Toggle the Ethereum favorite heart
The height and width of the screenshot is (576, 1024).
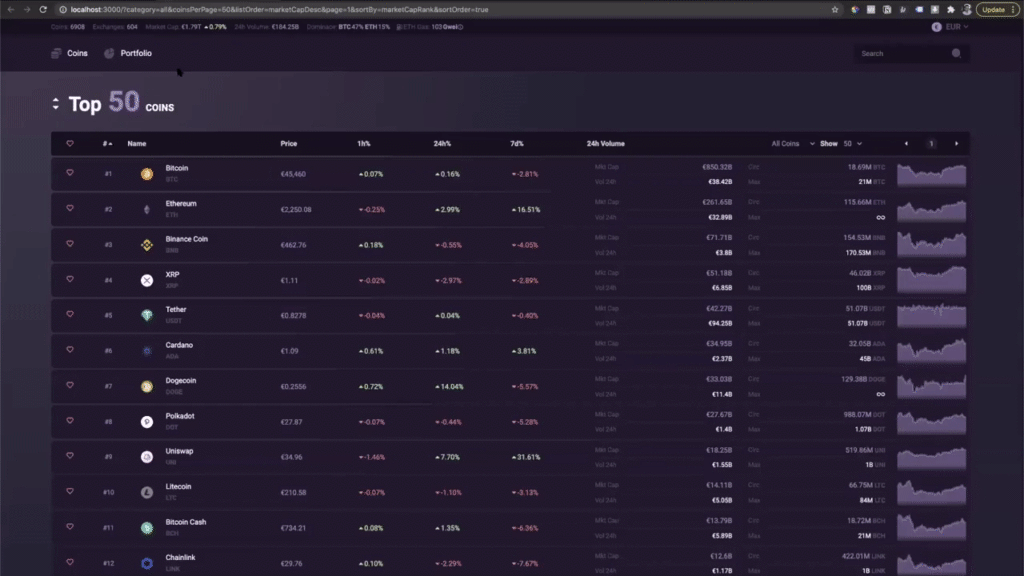tap(70, 208)
